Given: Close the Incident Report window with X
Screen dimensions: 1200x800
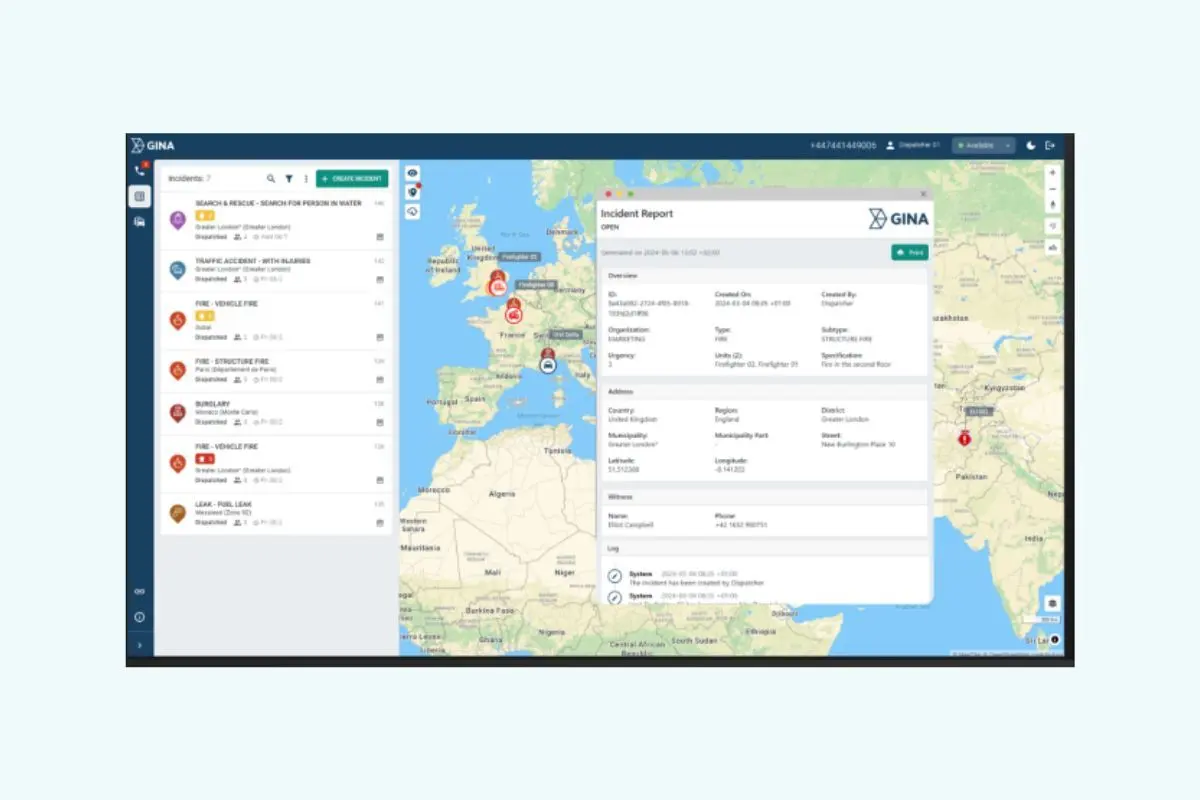Looking at the screenshot, I should tap(923, 193).
